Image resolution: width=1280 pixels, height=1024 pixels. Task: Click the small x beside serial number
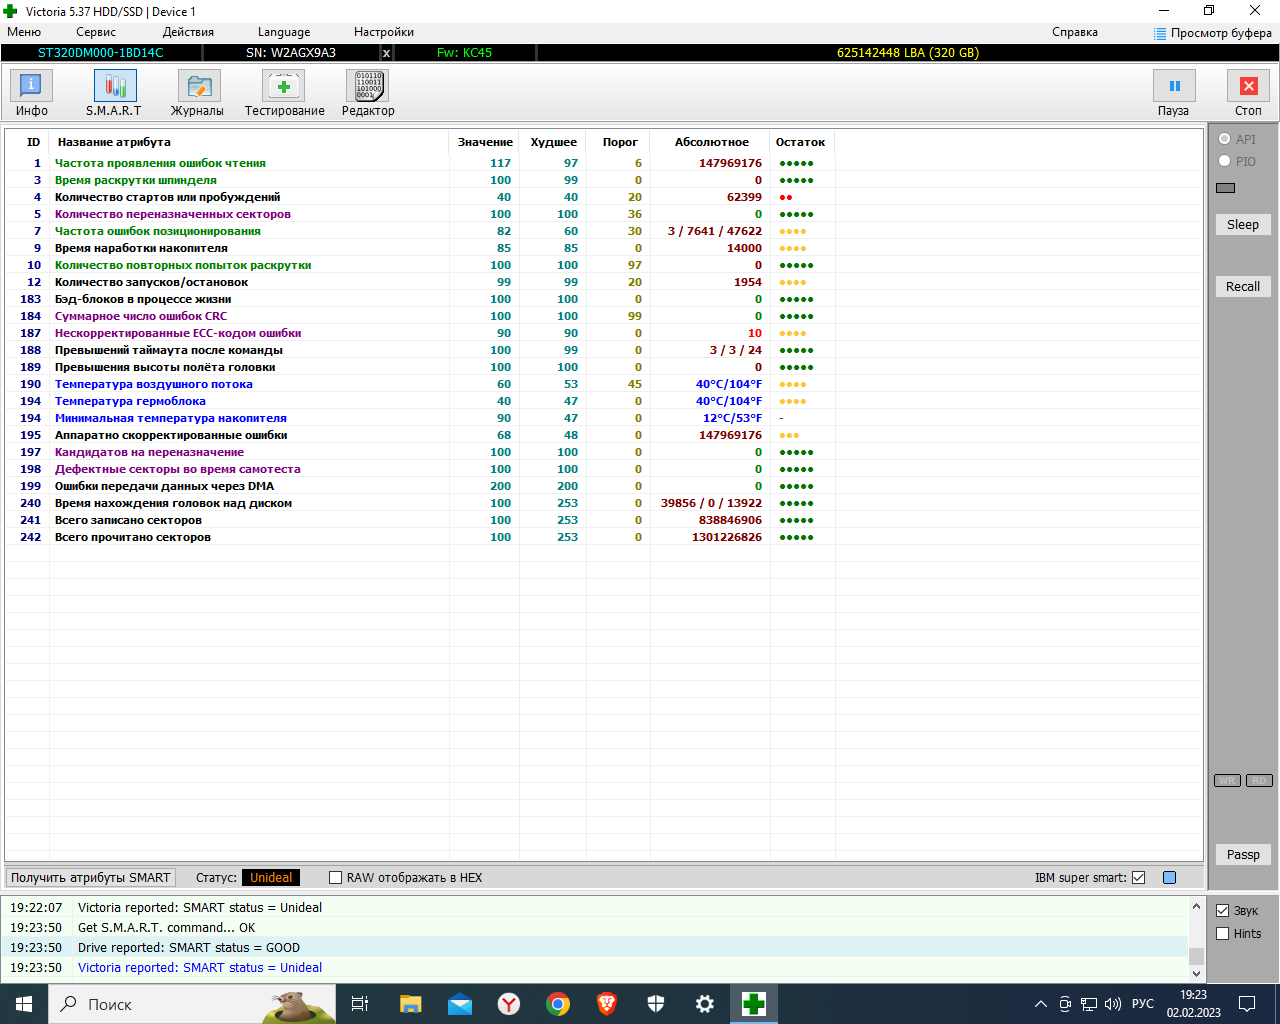386,53
